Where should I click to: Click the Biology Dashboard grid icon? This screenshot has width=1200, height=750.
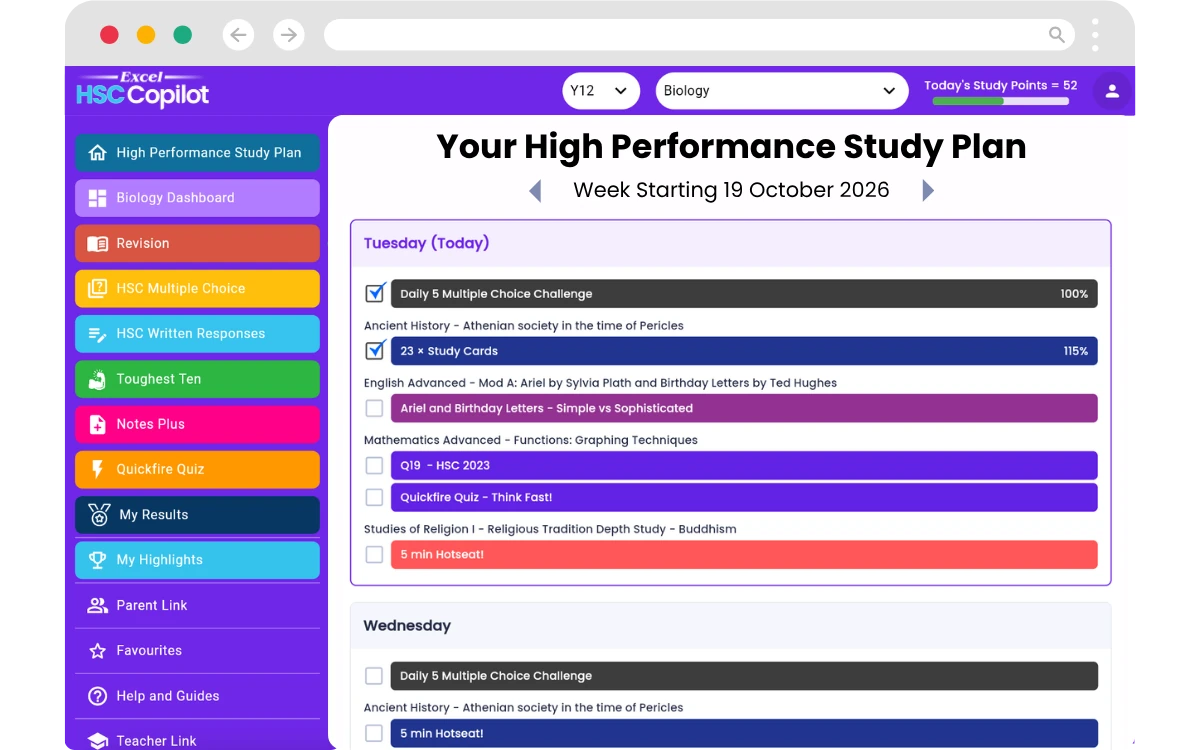97,198
